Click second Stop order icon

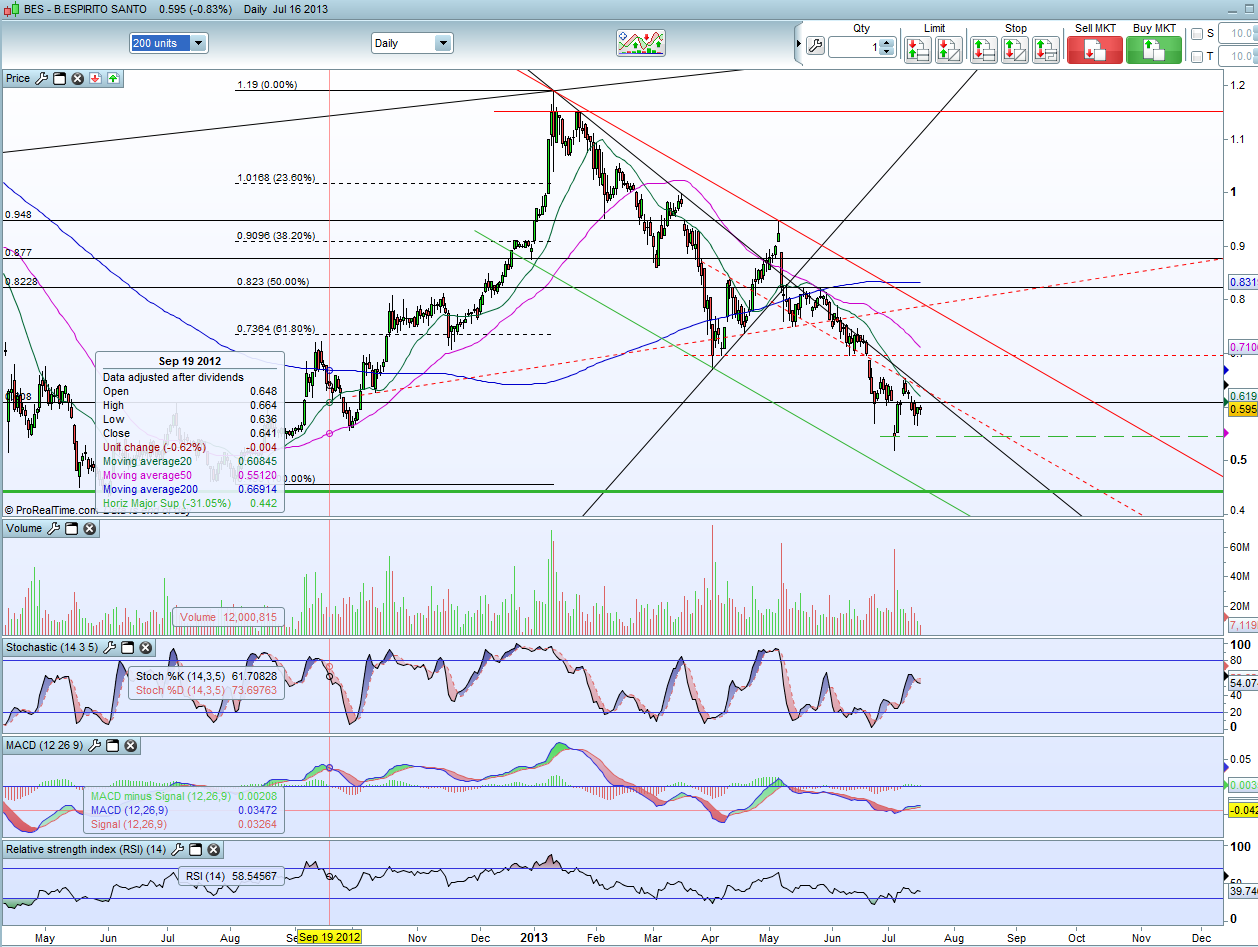point(1015,48)
